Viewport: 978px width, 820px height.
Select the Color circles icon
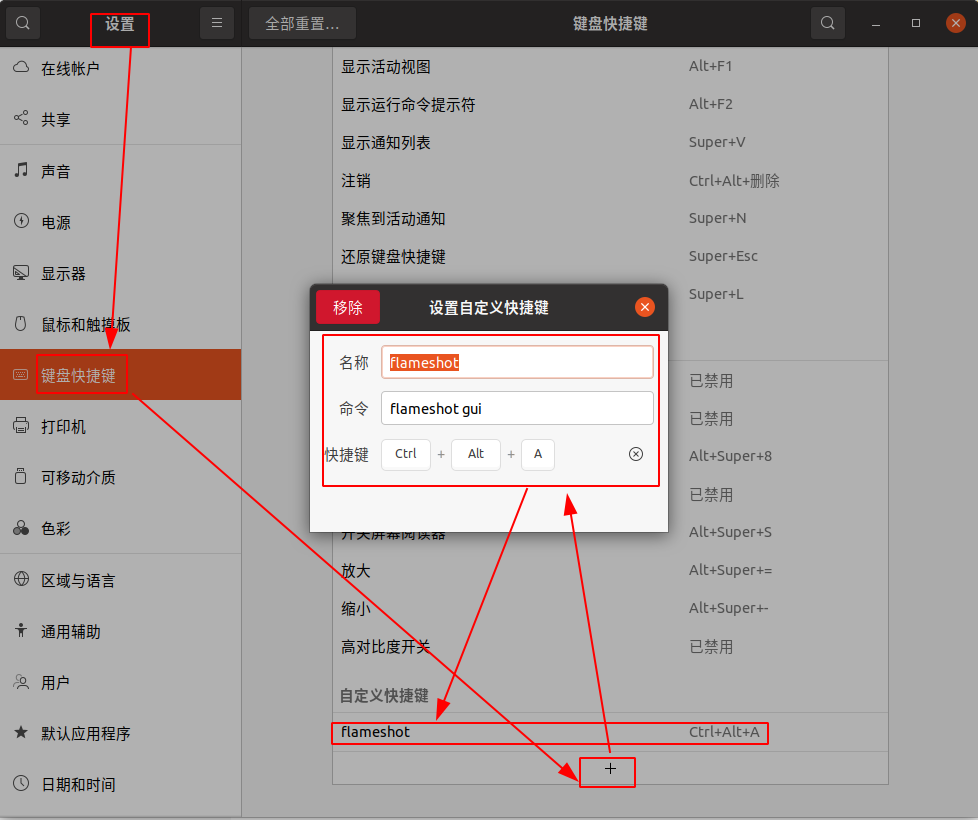21,528
